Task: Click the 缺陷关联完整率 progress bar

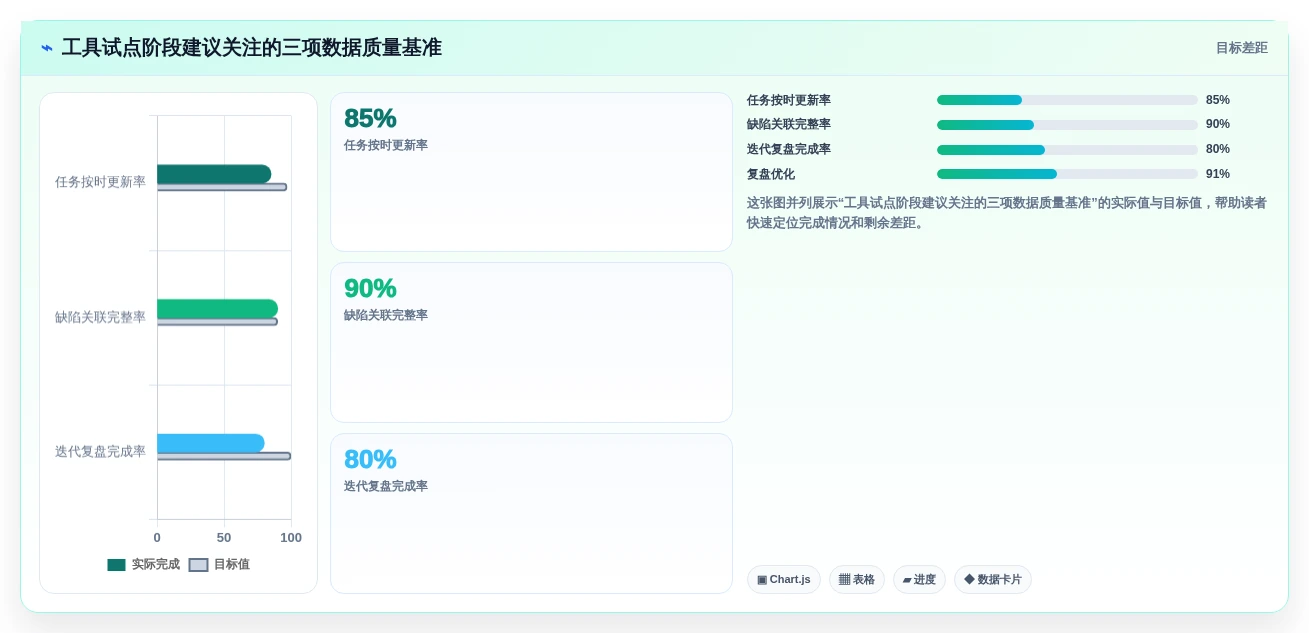Action: tap(1067, 125)
